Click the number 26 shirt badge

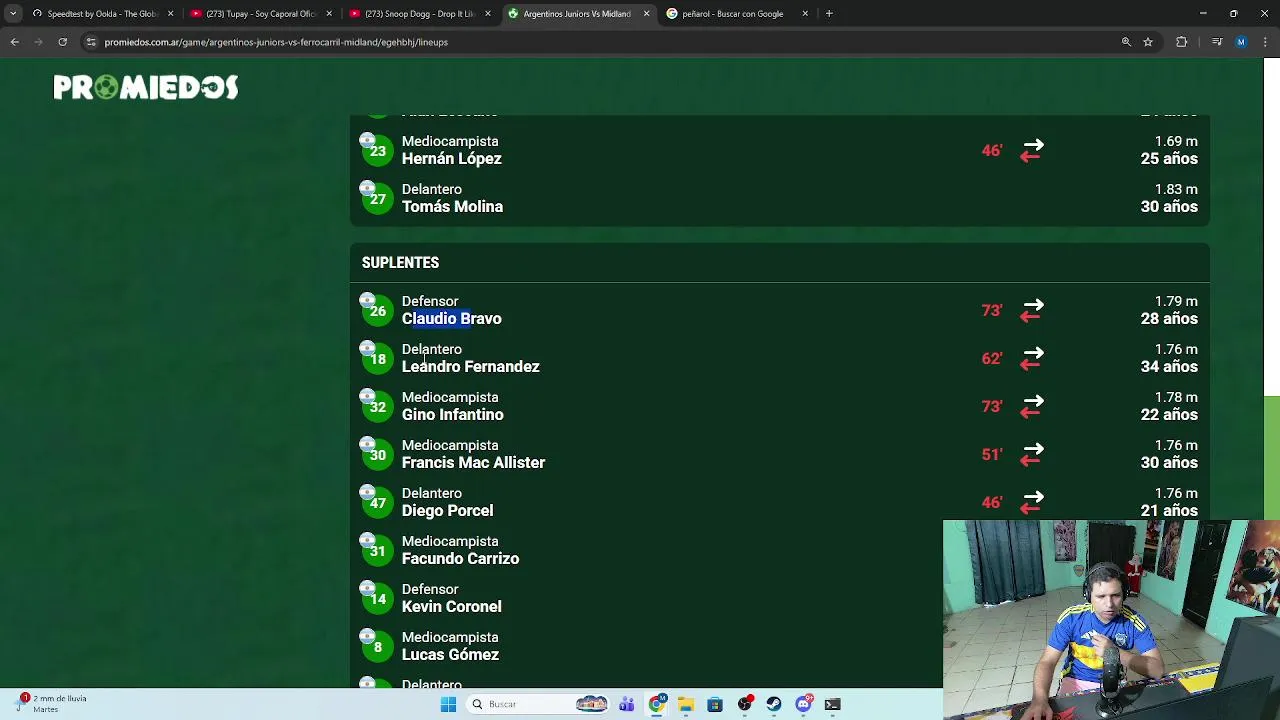pos(377,311)
